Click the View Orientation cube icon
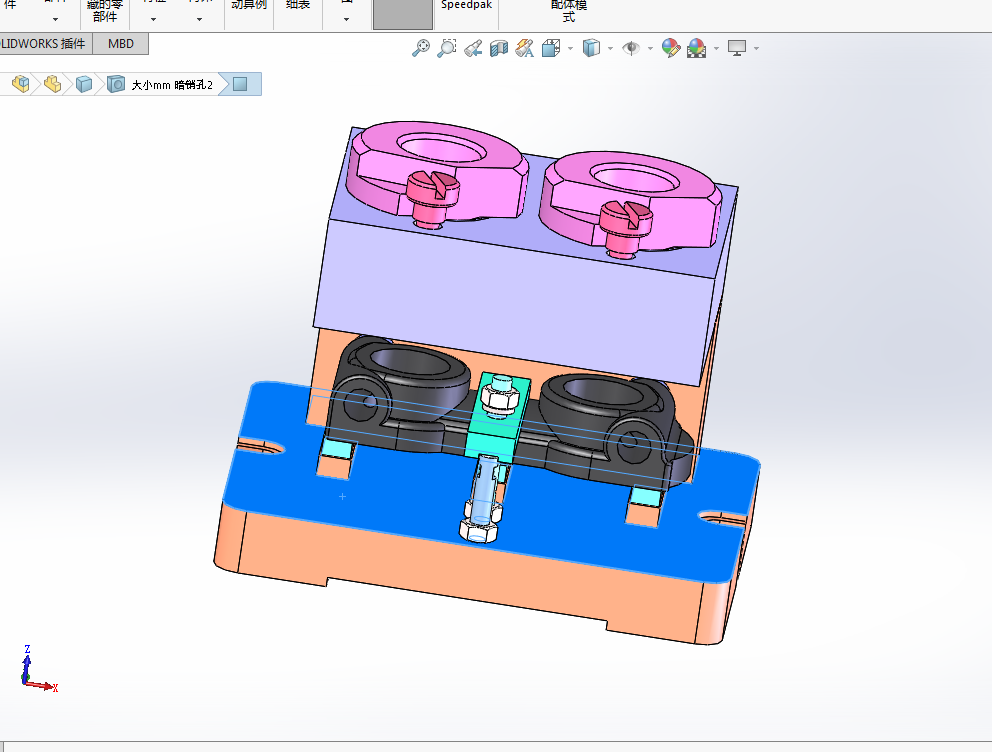Screen dimensions: 992x752 point(550,48)
